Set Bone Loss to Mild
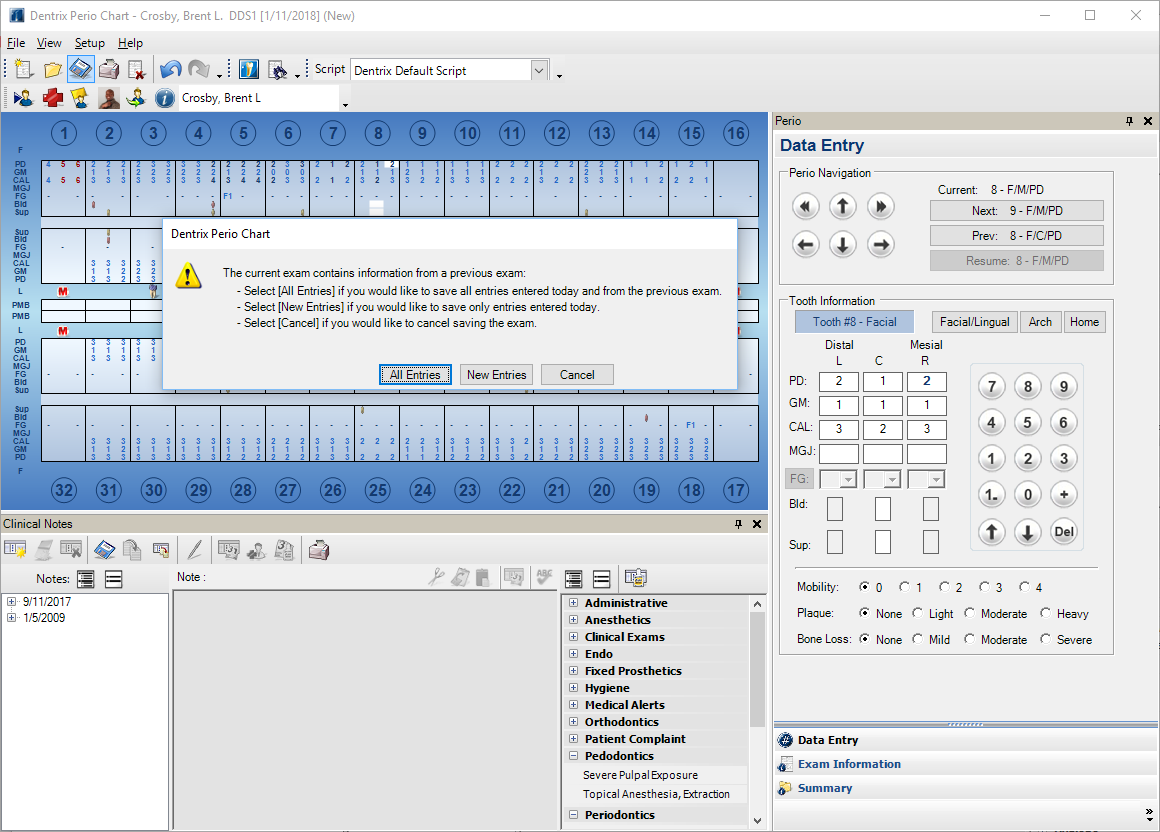 pyautogui.click(x=918, y=639)
